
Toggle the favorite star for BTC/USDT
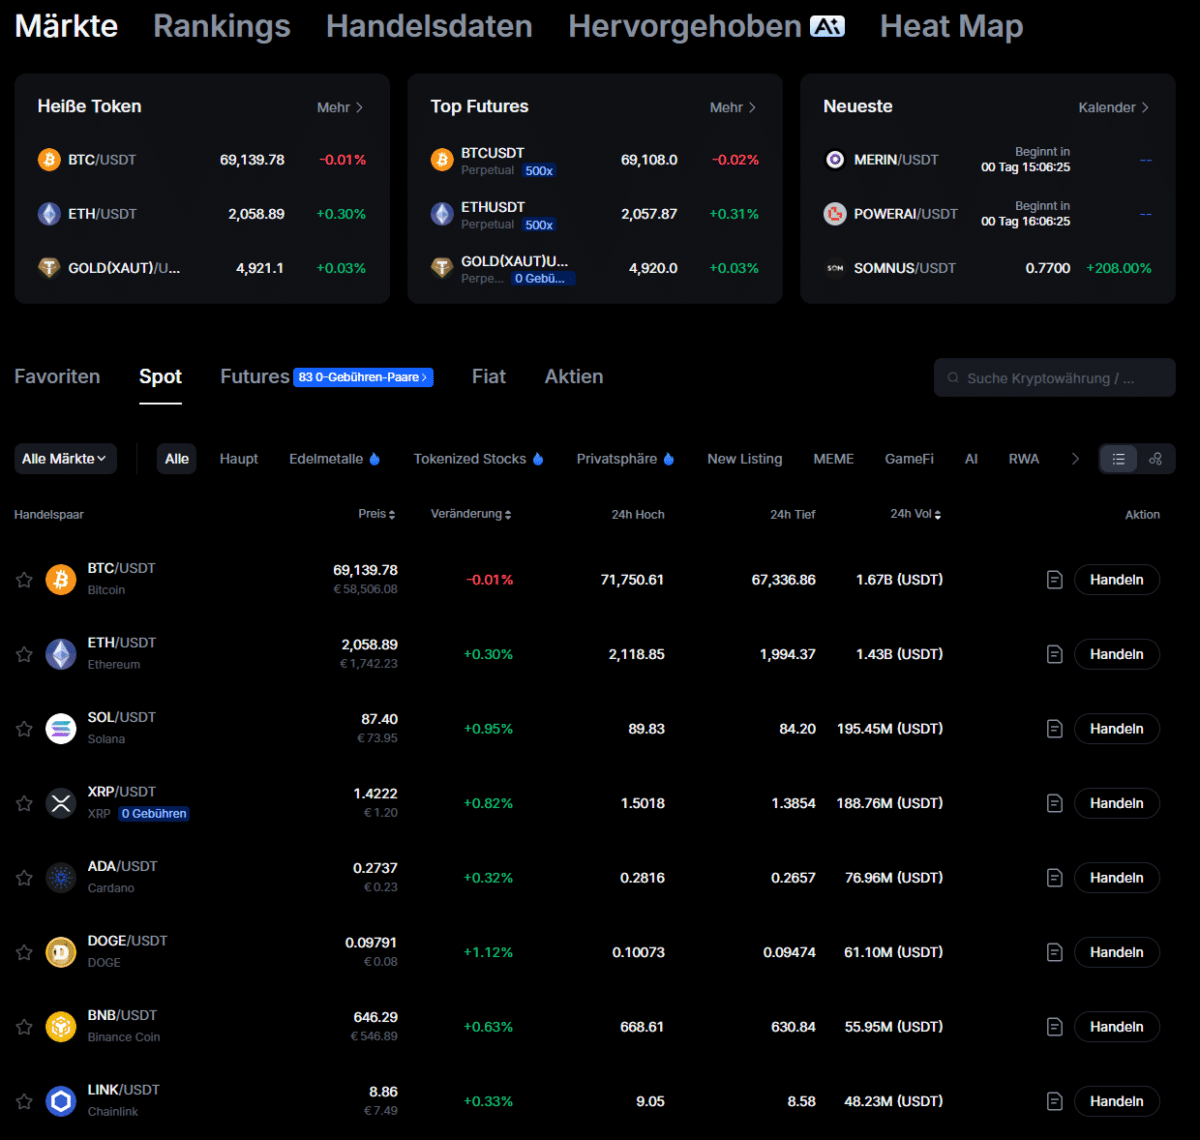point(23,579)
